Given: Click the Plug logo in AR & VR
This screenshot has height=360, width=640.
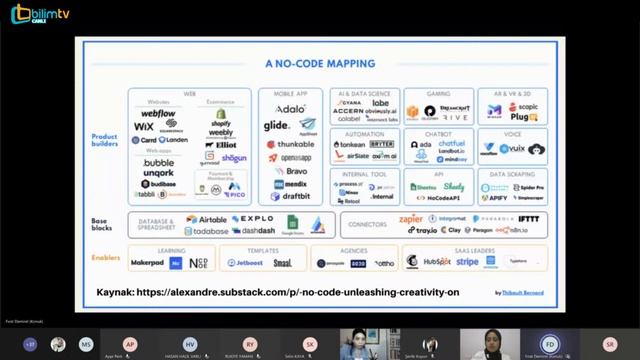Looking at the screenshot, I should pyautogui.click(x=524, y=117).
